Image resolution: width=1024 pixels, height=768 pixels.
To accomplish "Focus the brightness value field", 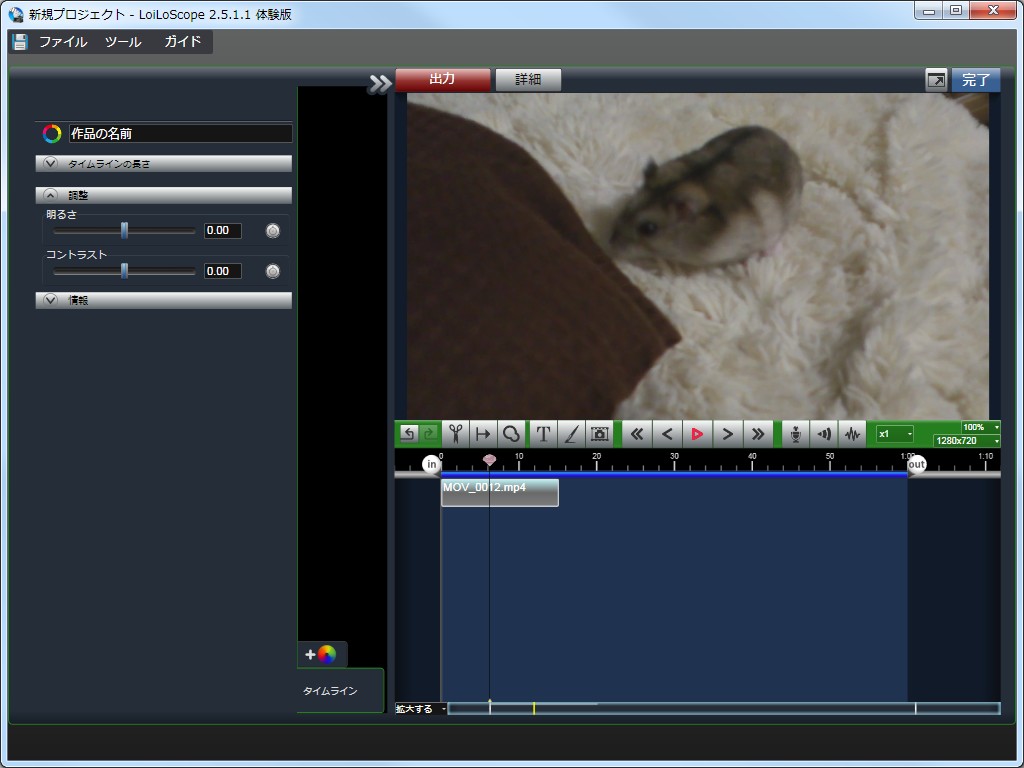I will pos(223,231).
